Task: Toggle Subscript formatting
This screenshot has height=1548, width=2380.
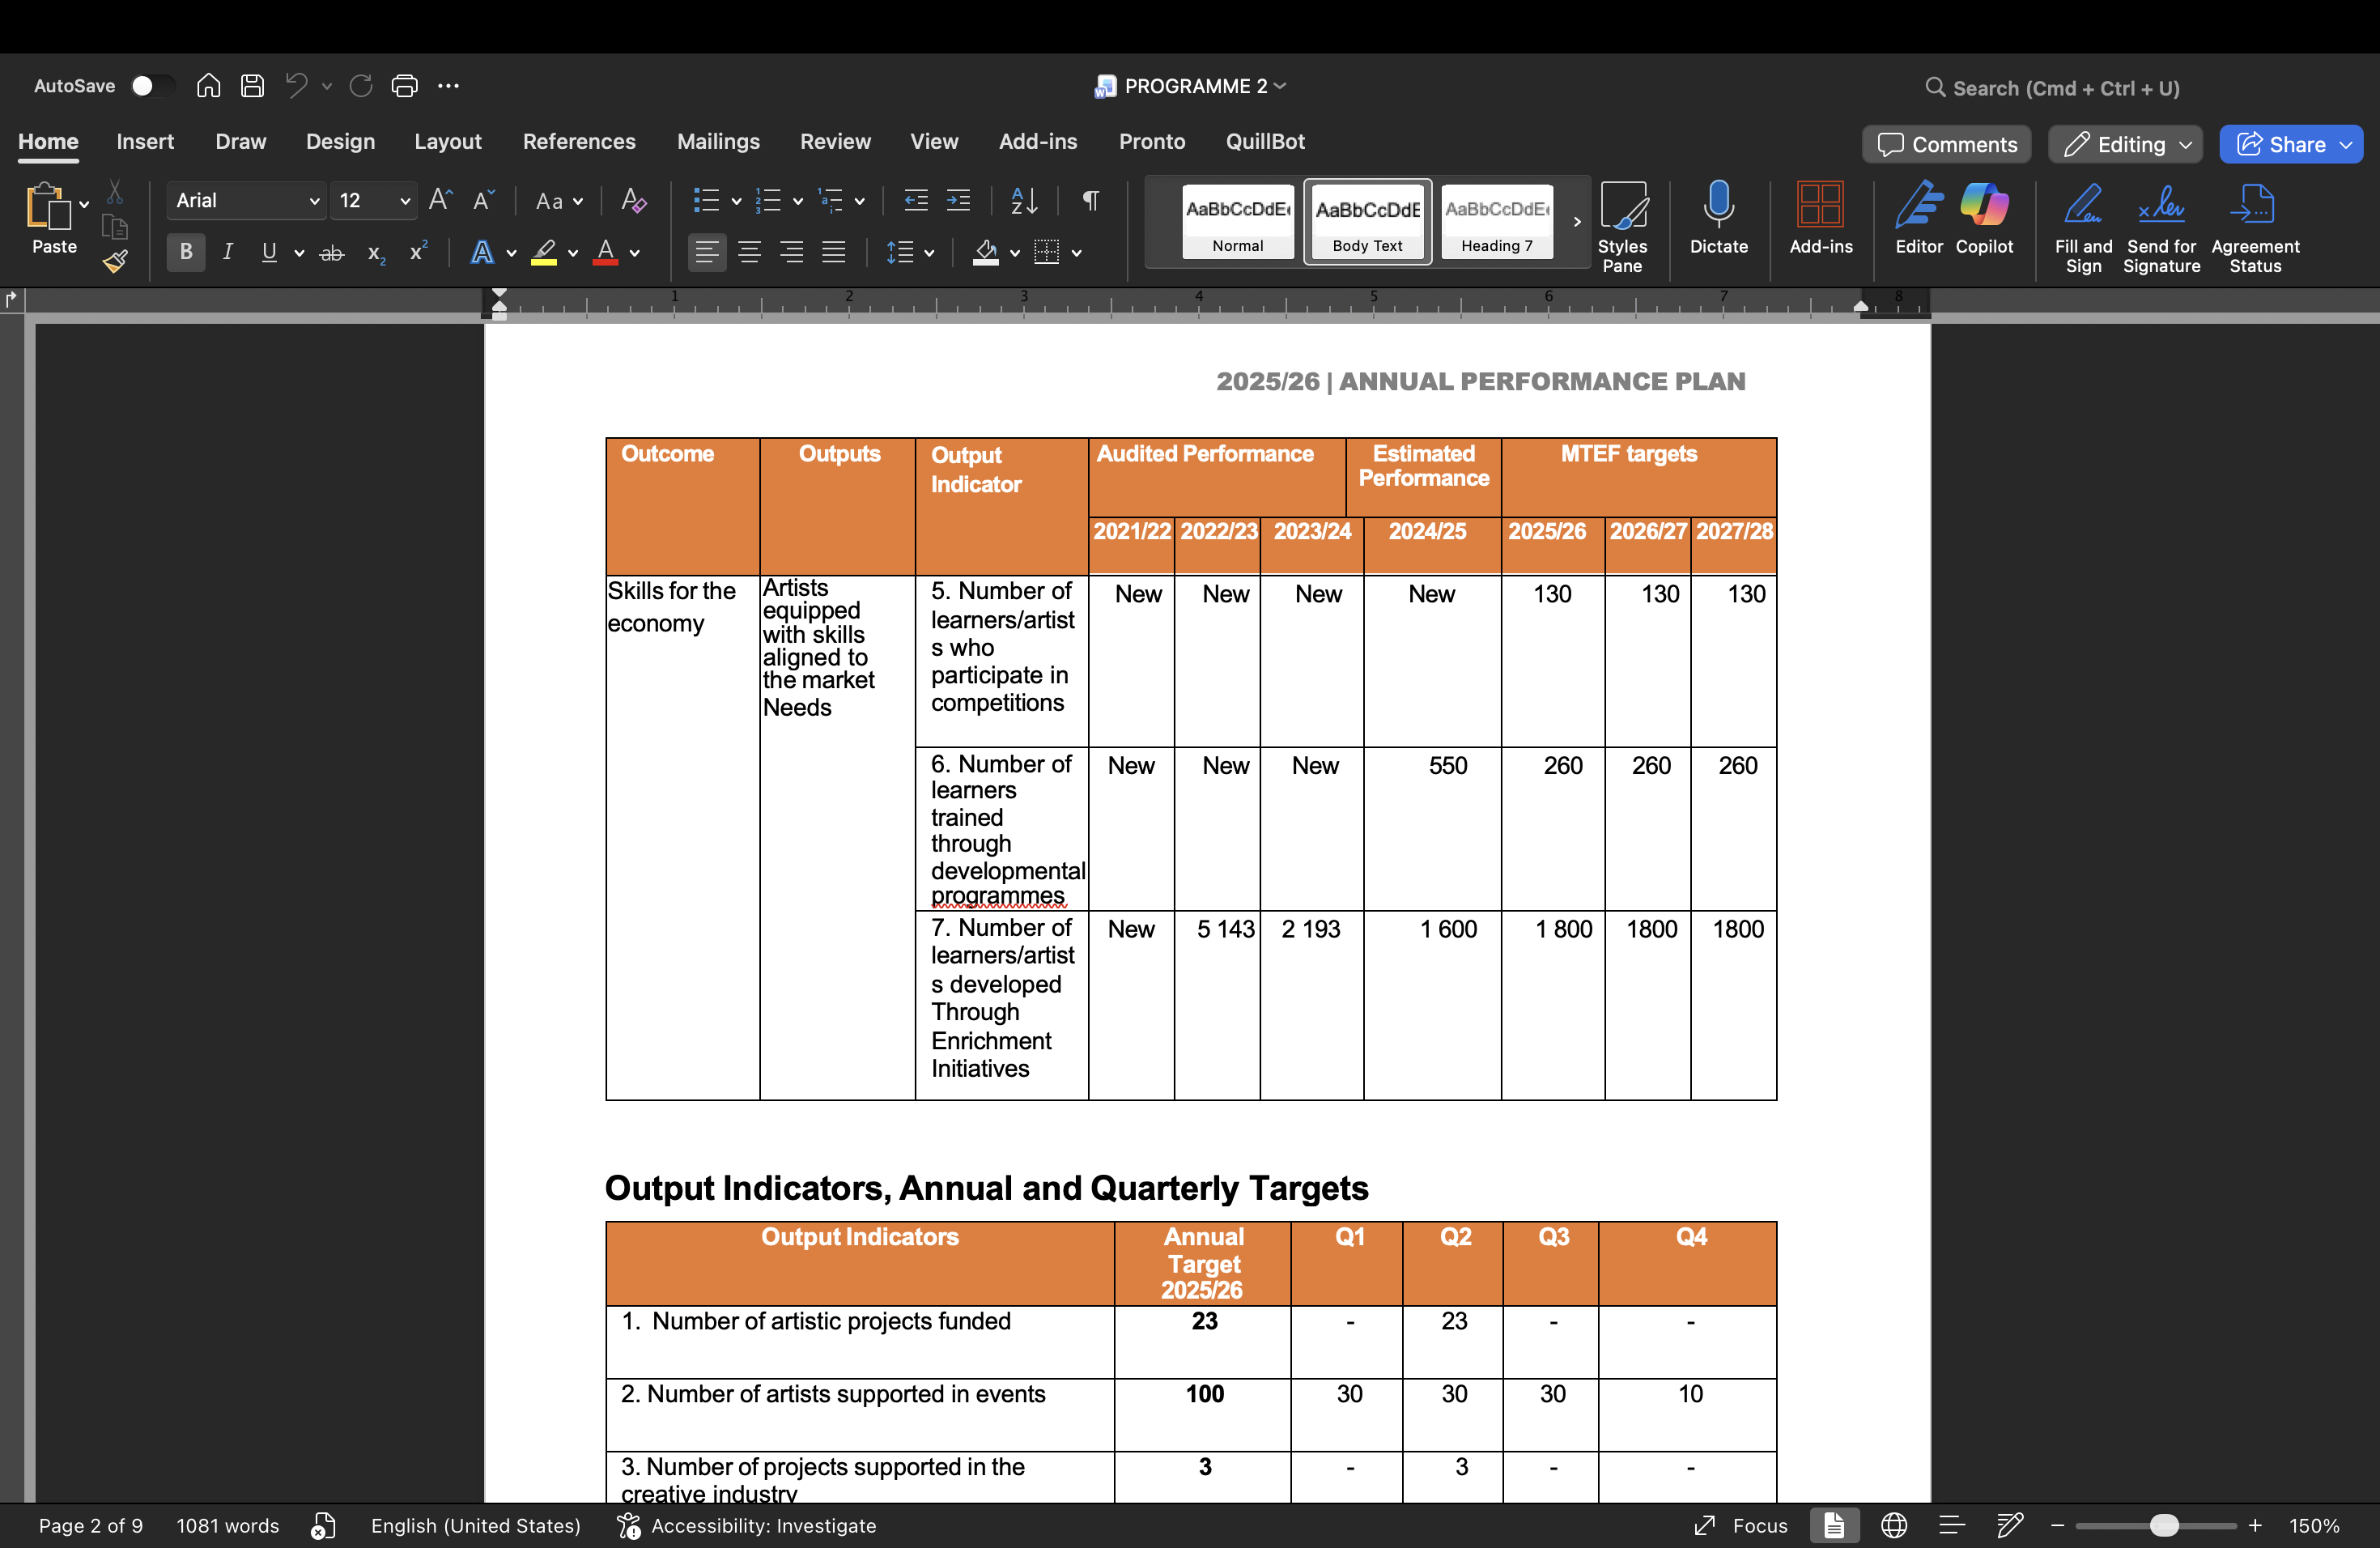Action: coord(376,254)
